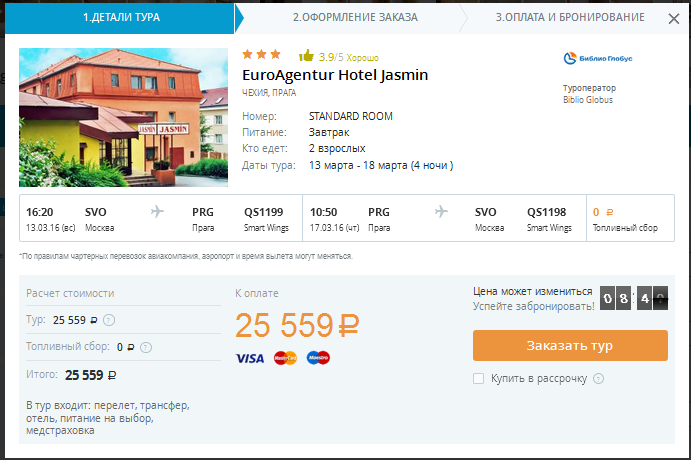Click the thumbs-up rating icon

click(306, 56)
